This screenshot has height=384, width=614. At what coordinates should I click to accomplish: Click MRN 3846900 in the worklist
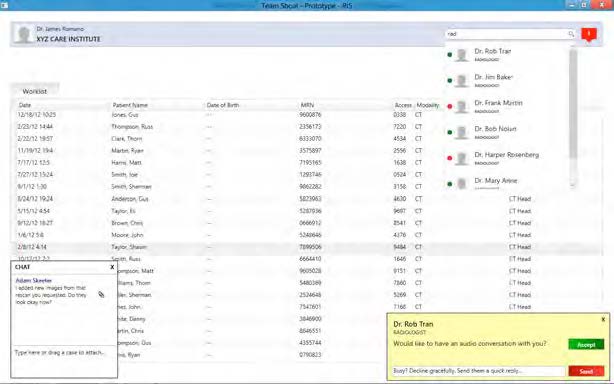tap(310, 319)
